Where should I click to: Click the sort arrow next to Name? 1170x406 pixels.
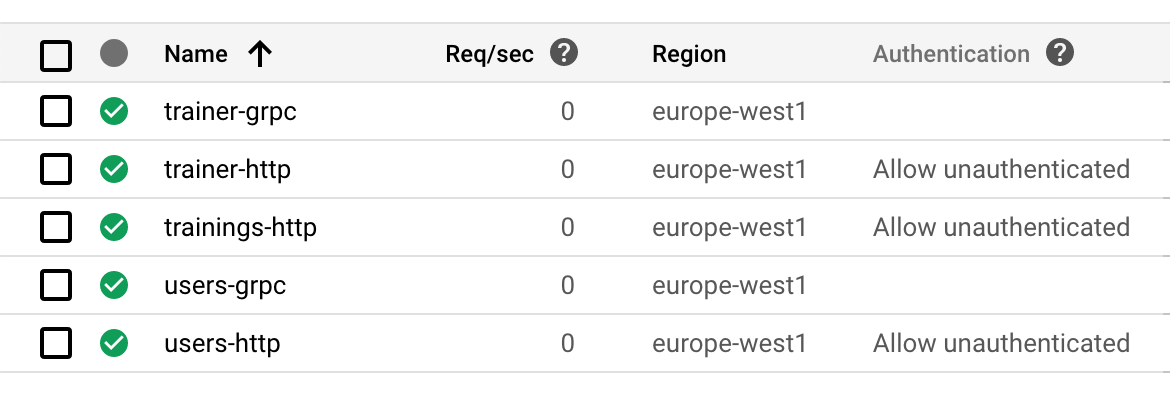click(x=260, y=54)
